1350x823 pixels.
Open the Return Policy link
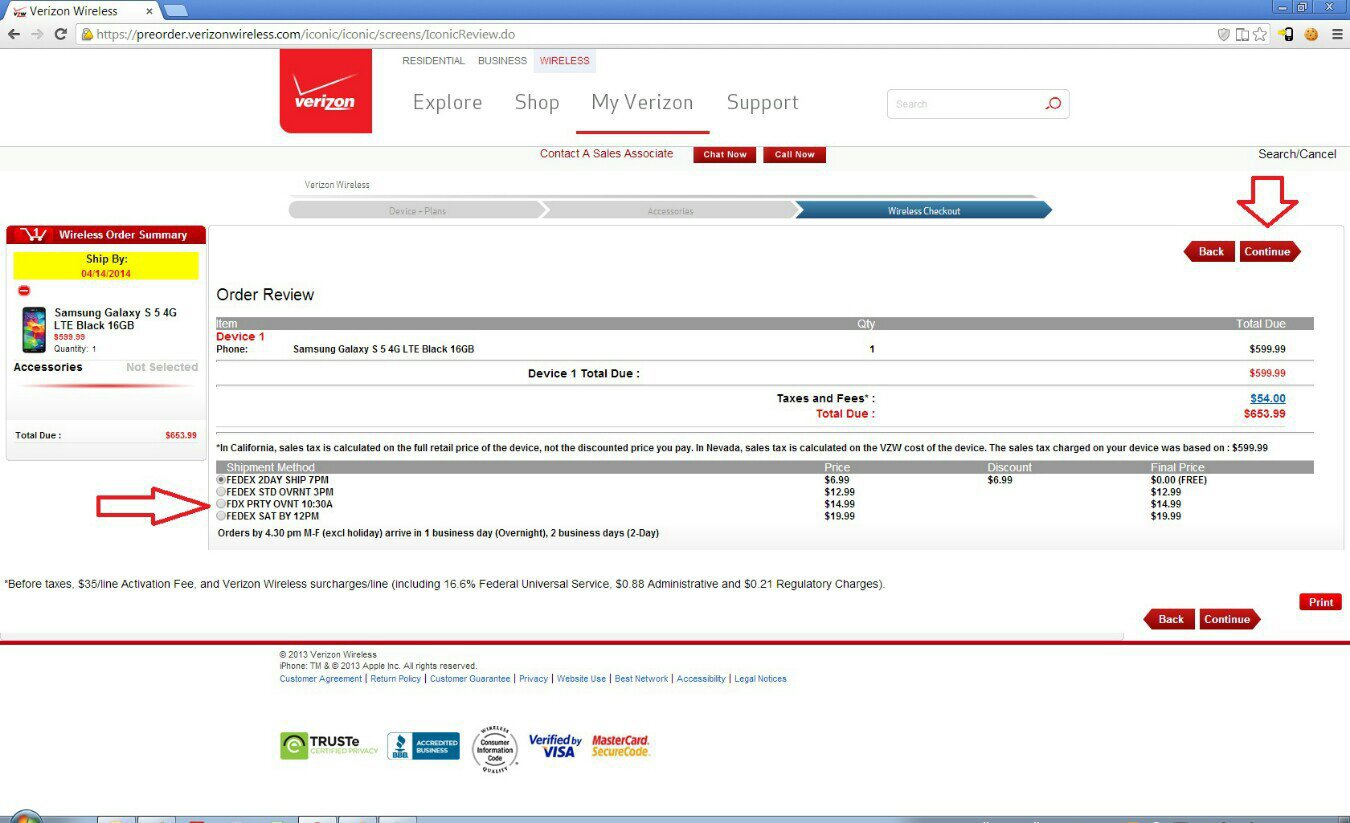[x=396, y=679]
